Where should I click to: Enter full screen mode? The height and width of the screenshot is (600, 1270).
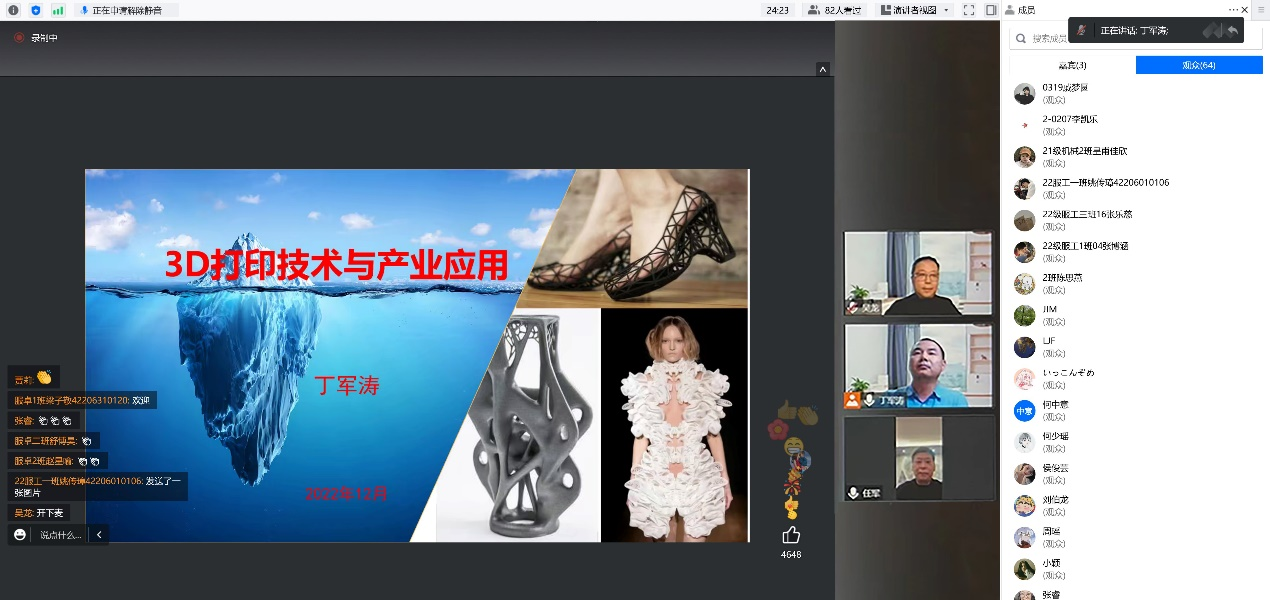pos(968,10)
